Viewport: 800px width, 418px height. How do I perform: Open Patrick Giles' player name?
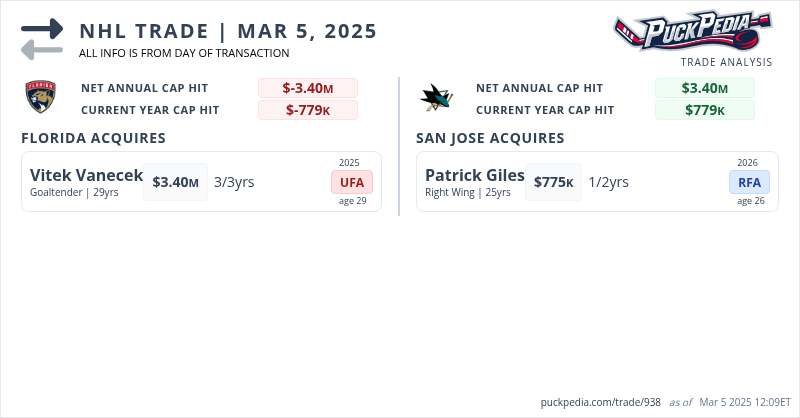(474, 175)
